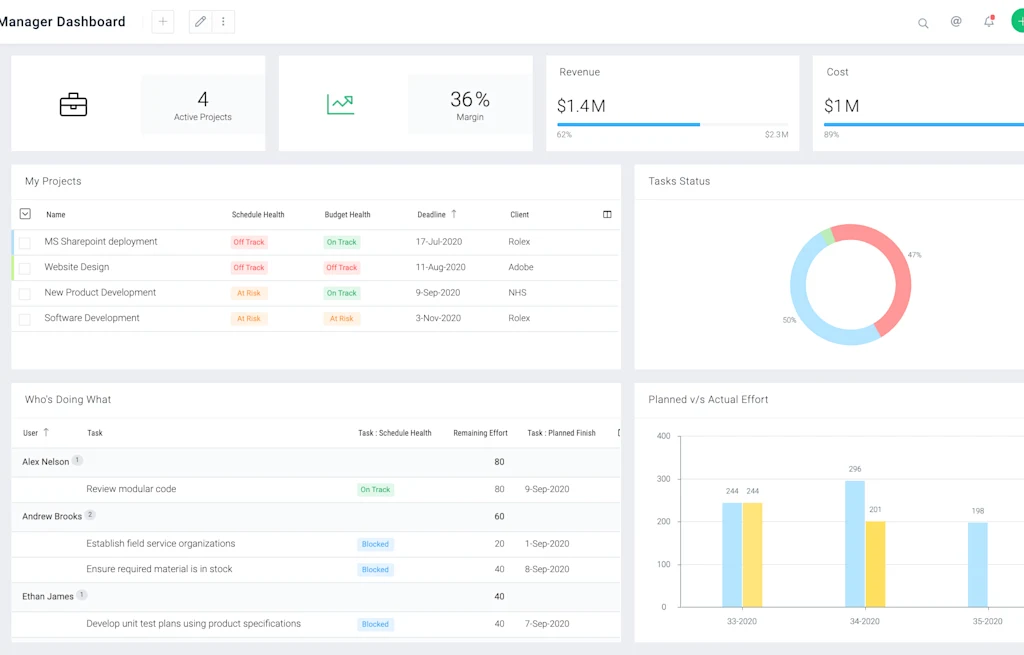Click the Remaining Effort column header
The width and height of the screenshot is (1024, 655).
click(480, 433)
